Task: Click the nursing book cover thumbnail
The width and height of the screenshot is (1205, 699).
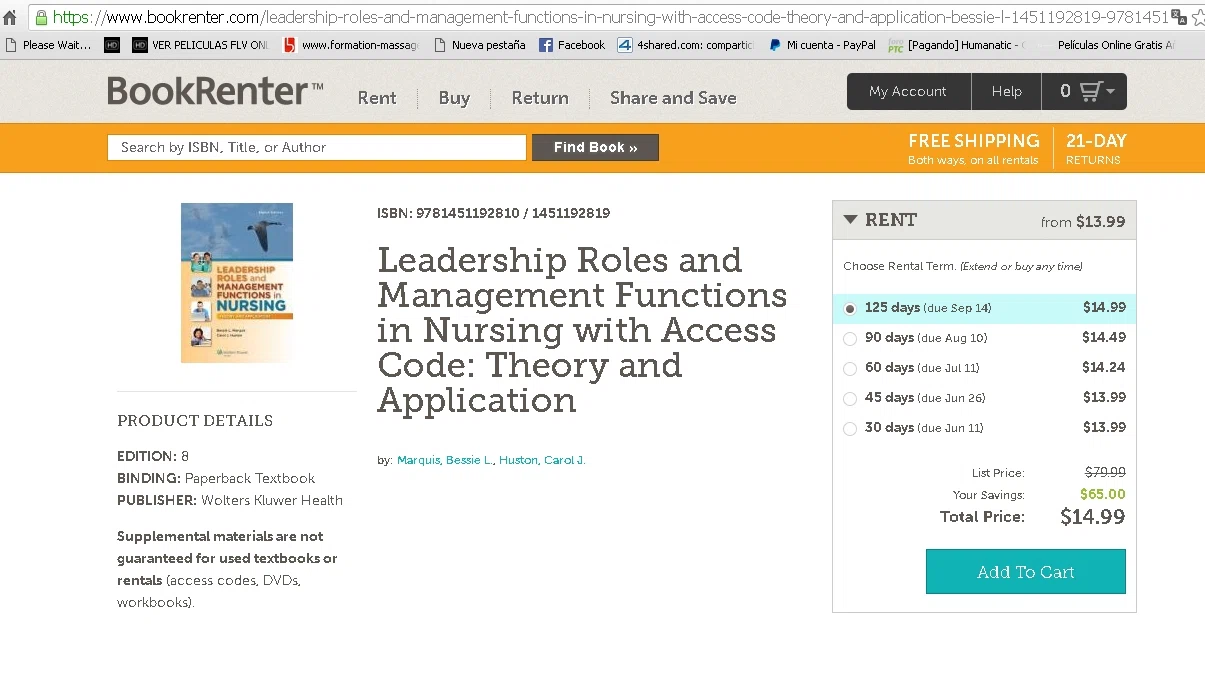Action: tap(237, 283)
